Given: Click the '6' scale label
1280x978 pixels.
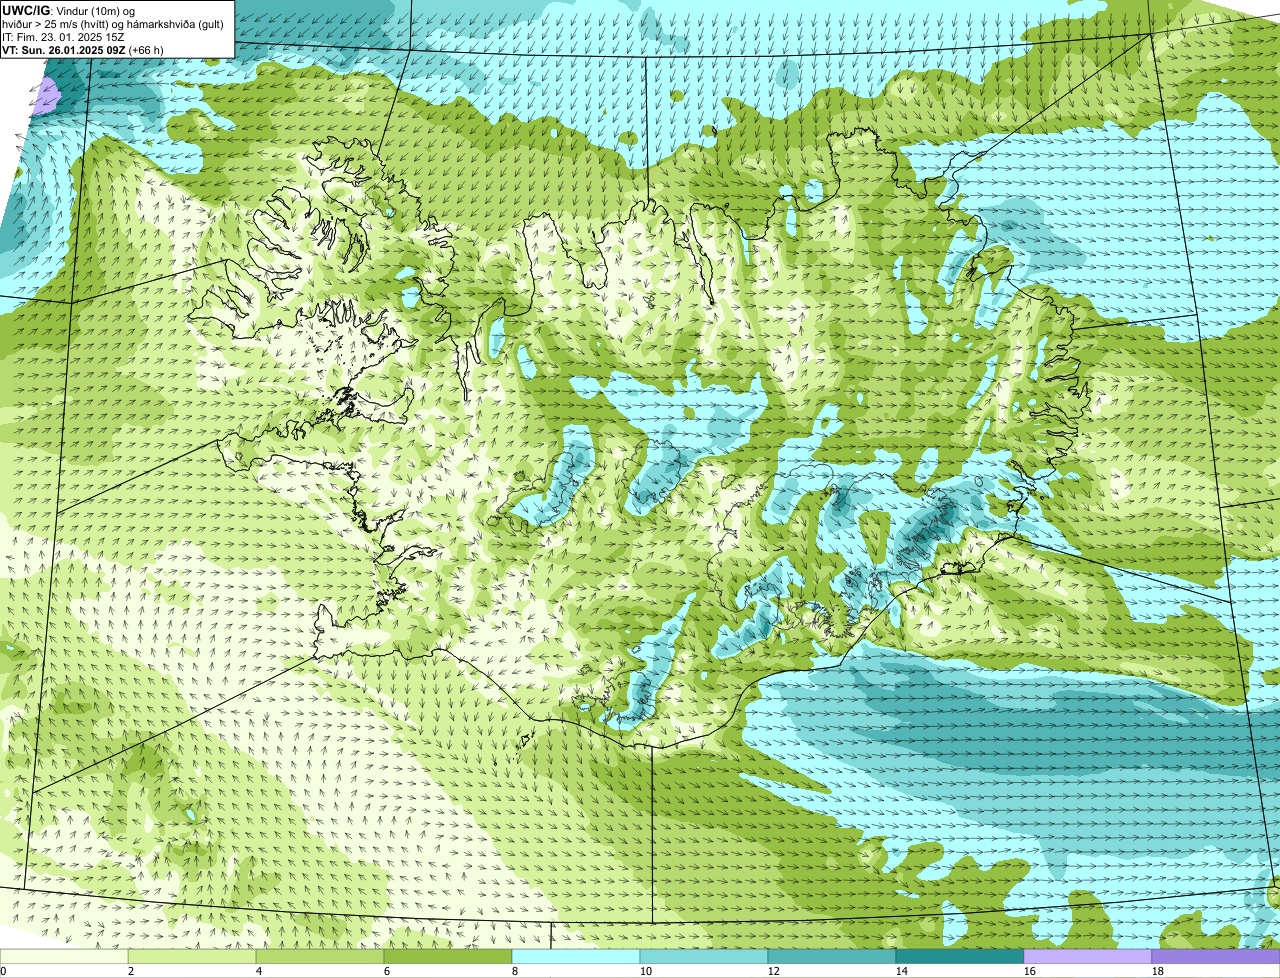Looking at the screenshot, I should click(387, 971).
